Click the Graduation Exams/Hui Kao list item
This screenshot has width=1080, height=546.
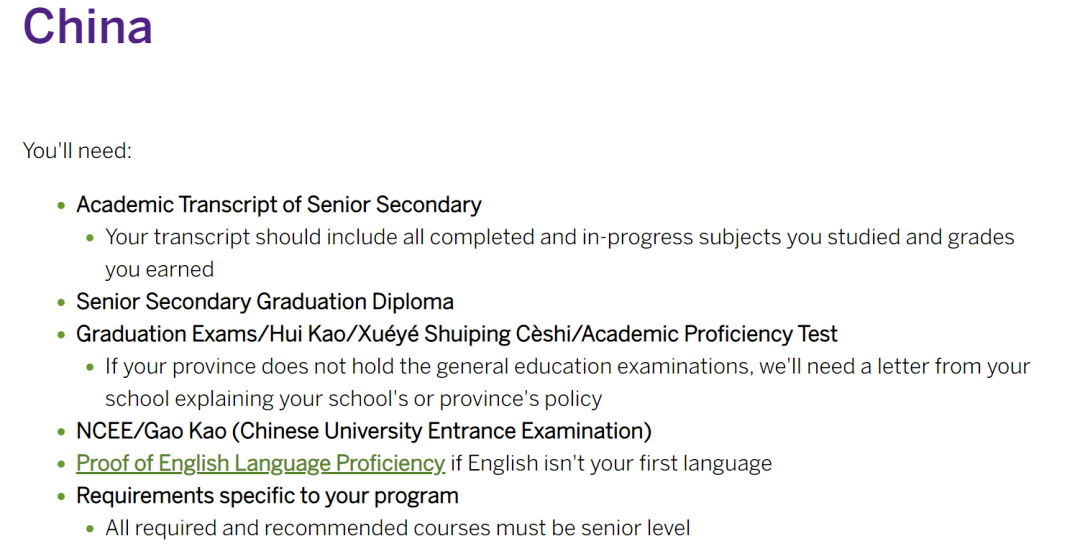(457, 334)
